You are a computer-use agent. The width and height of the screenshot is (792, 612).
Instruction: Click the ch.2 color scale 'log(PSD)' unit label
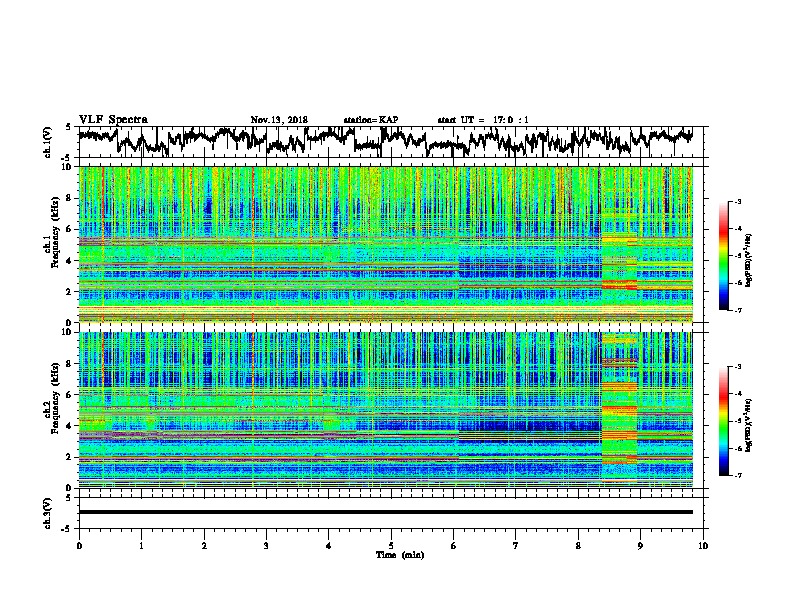pos(749,424)
